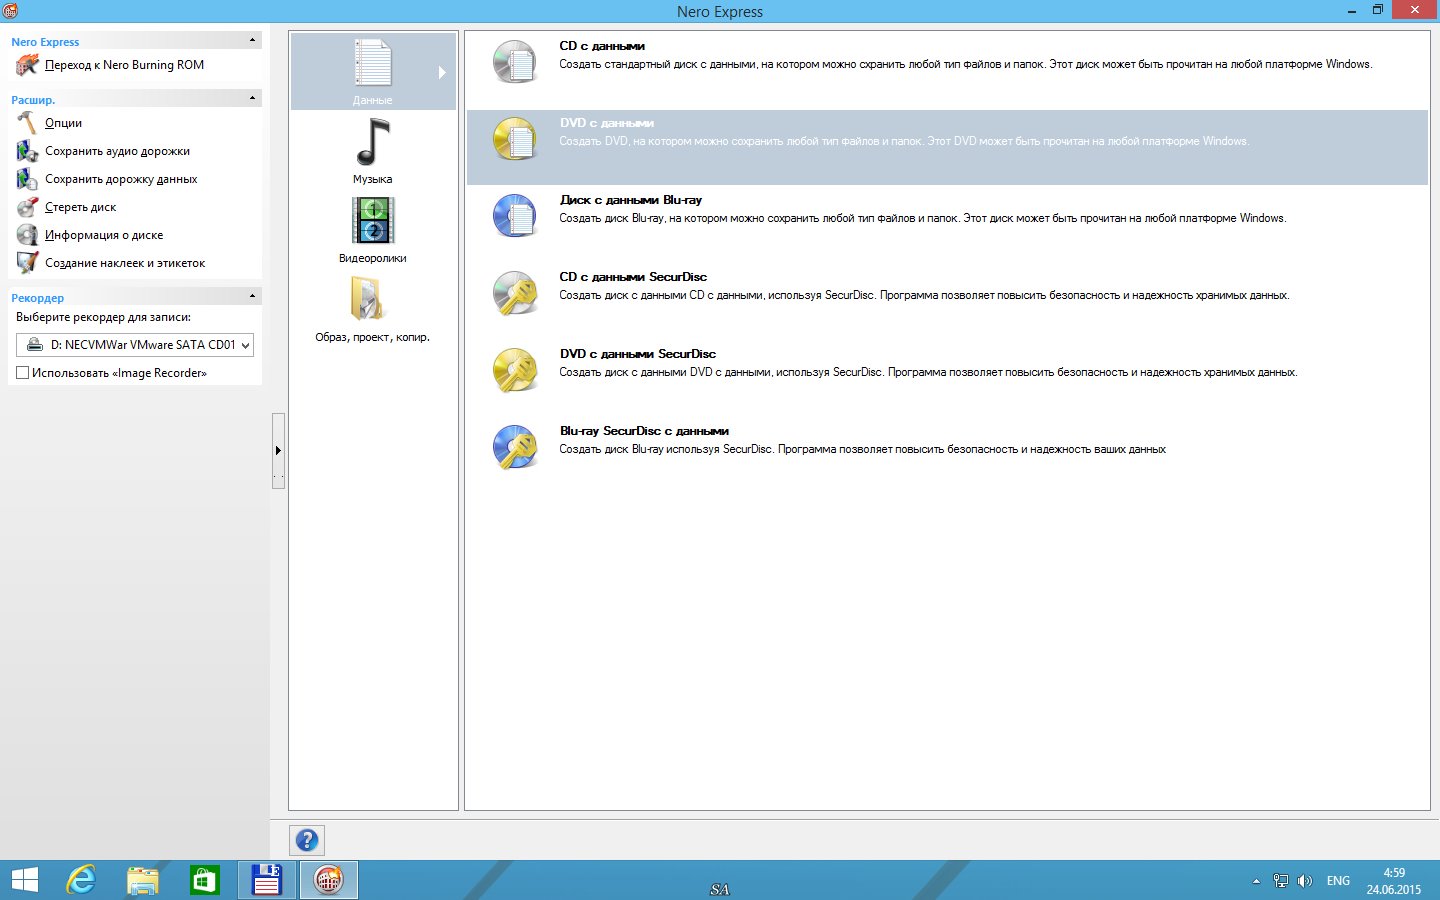Click the Nero Burning ROM switch icon
The width and height of the screenshot is (1440, 900).
[x=27, y=65]
